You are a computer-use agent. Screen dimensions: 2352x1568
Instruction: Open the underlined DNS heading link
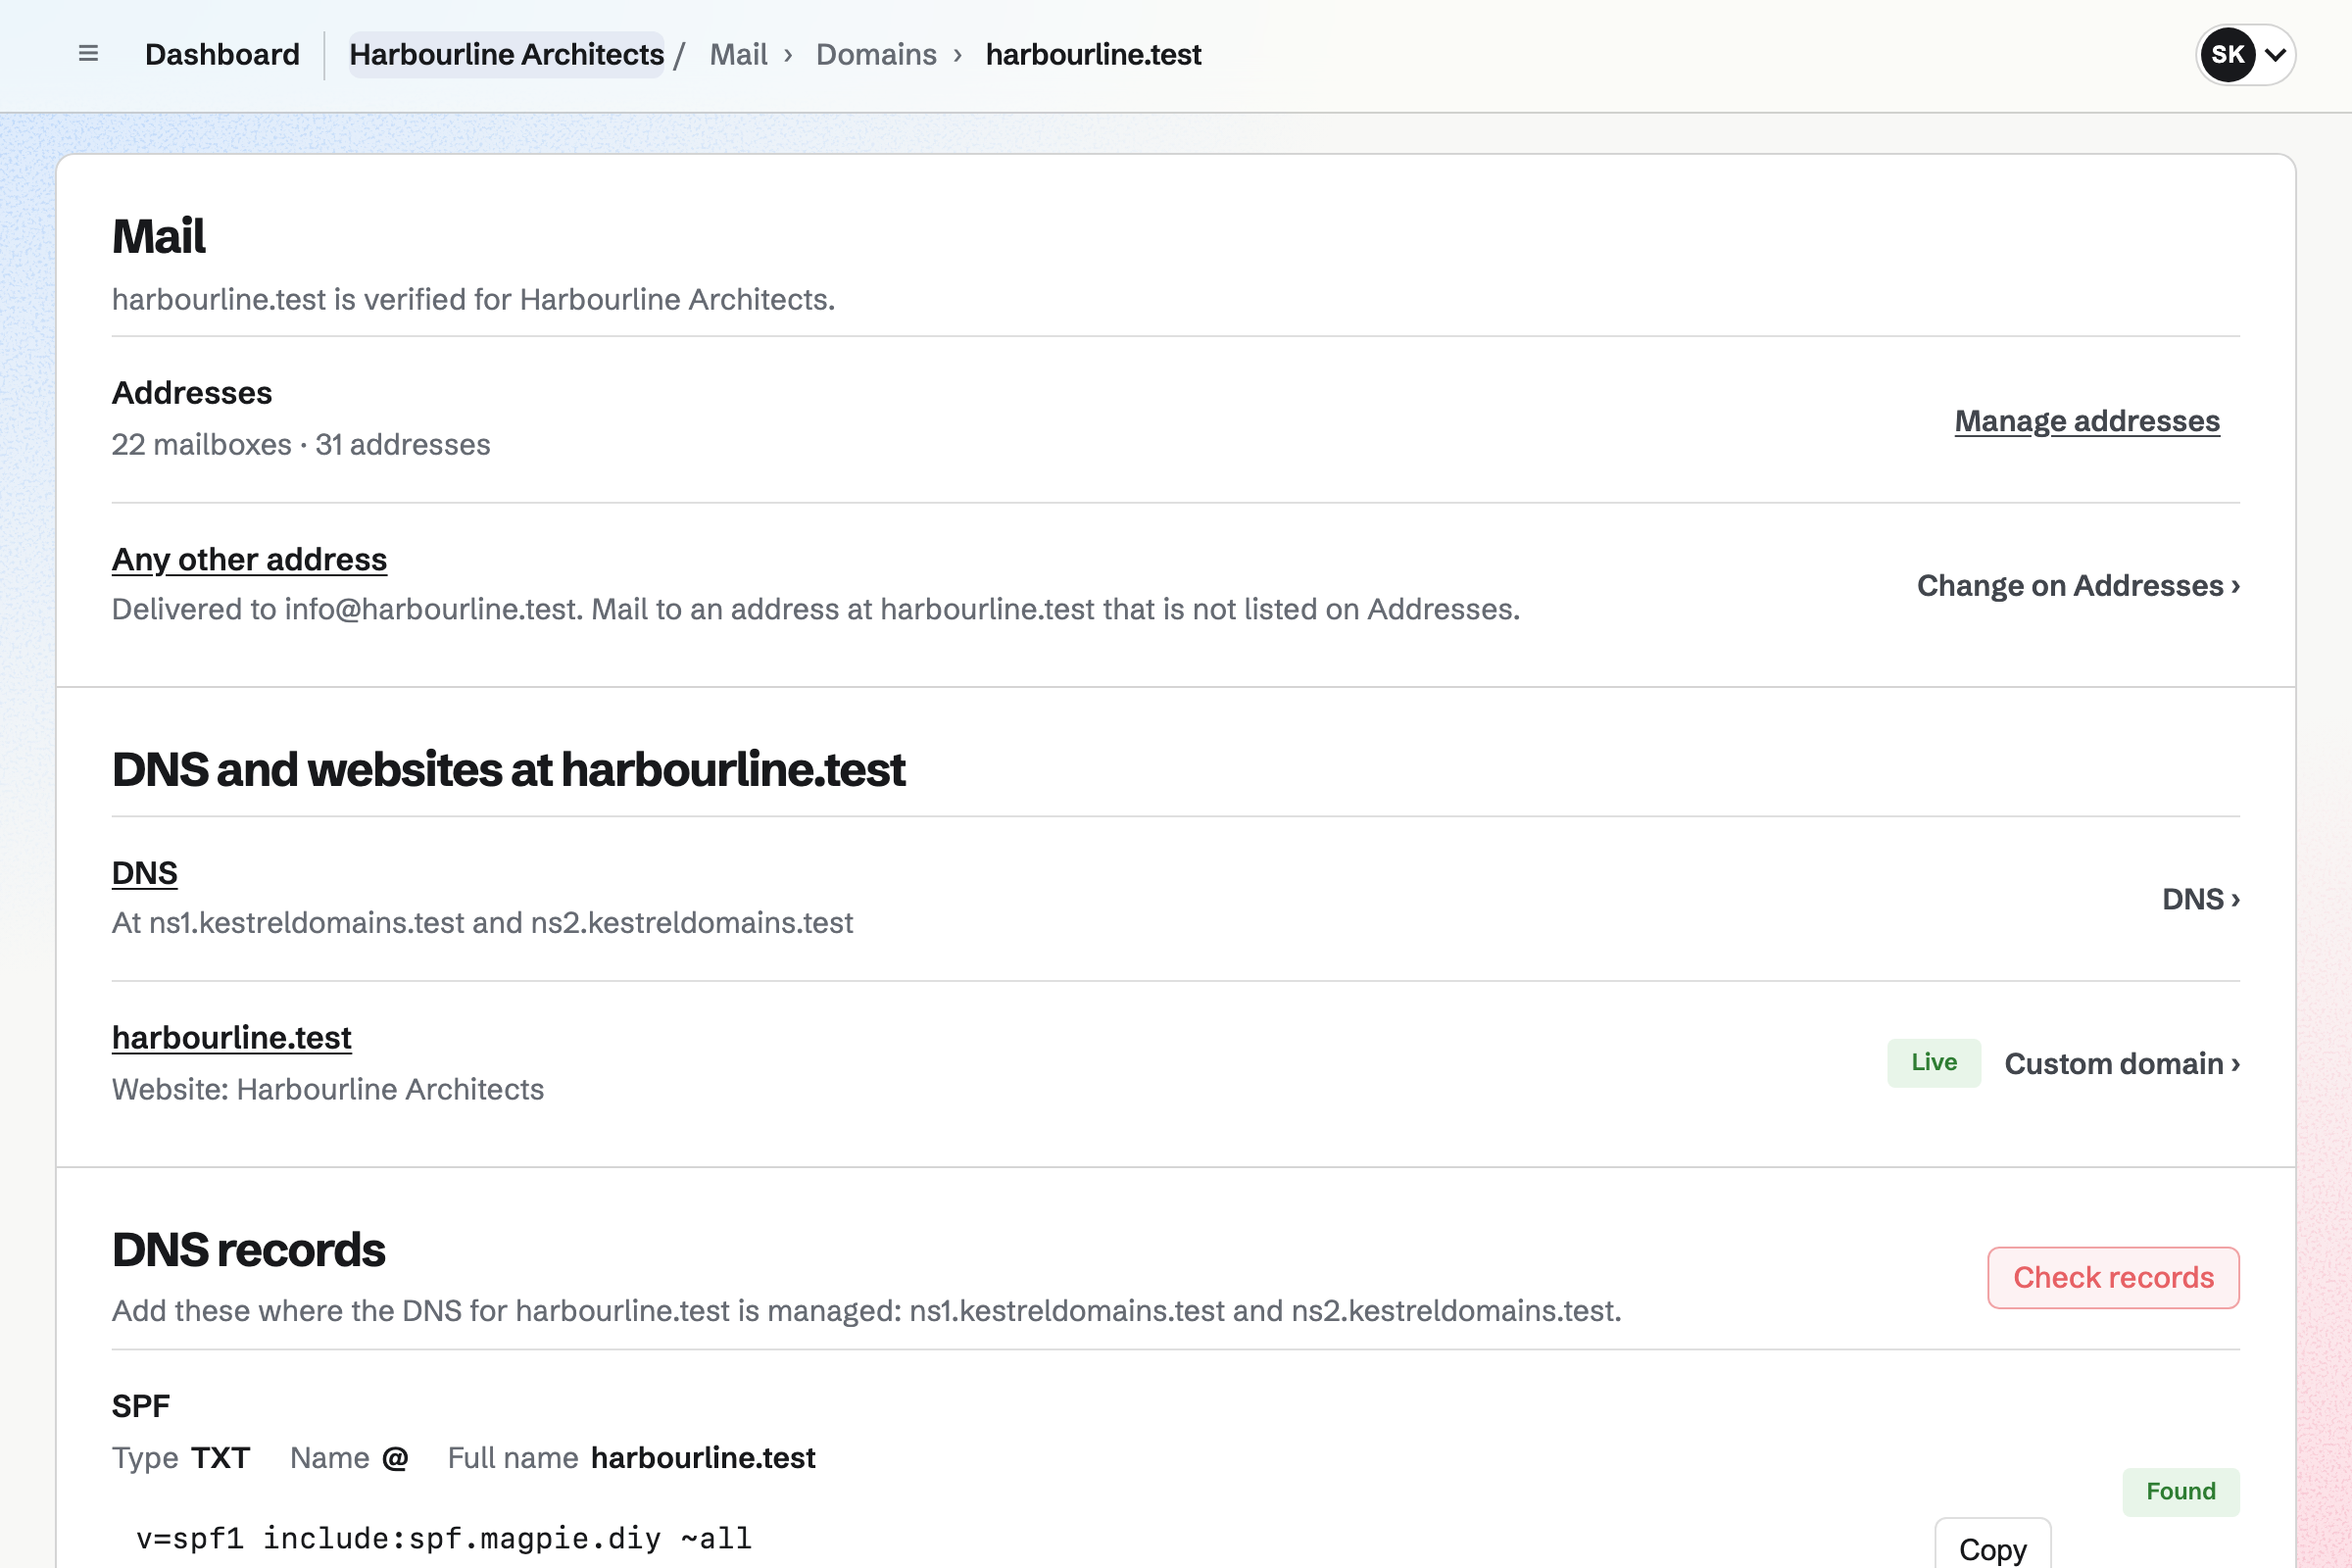(144, 873)
